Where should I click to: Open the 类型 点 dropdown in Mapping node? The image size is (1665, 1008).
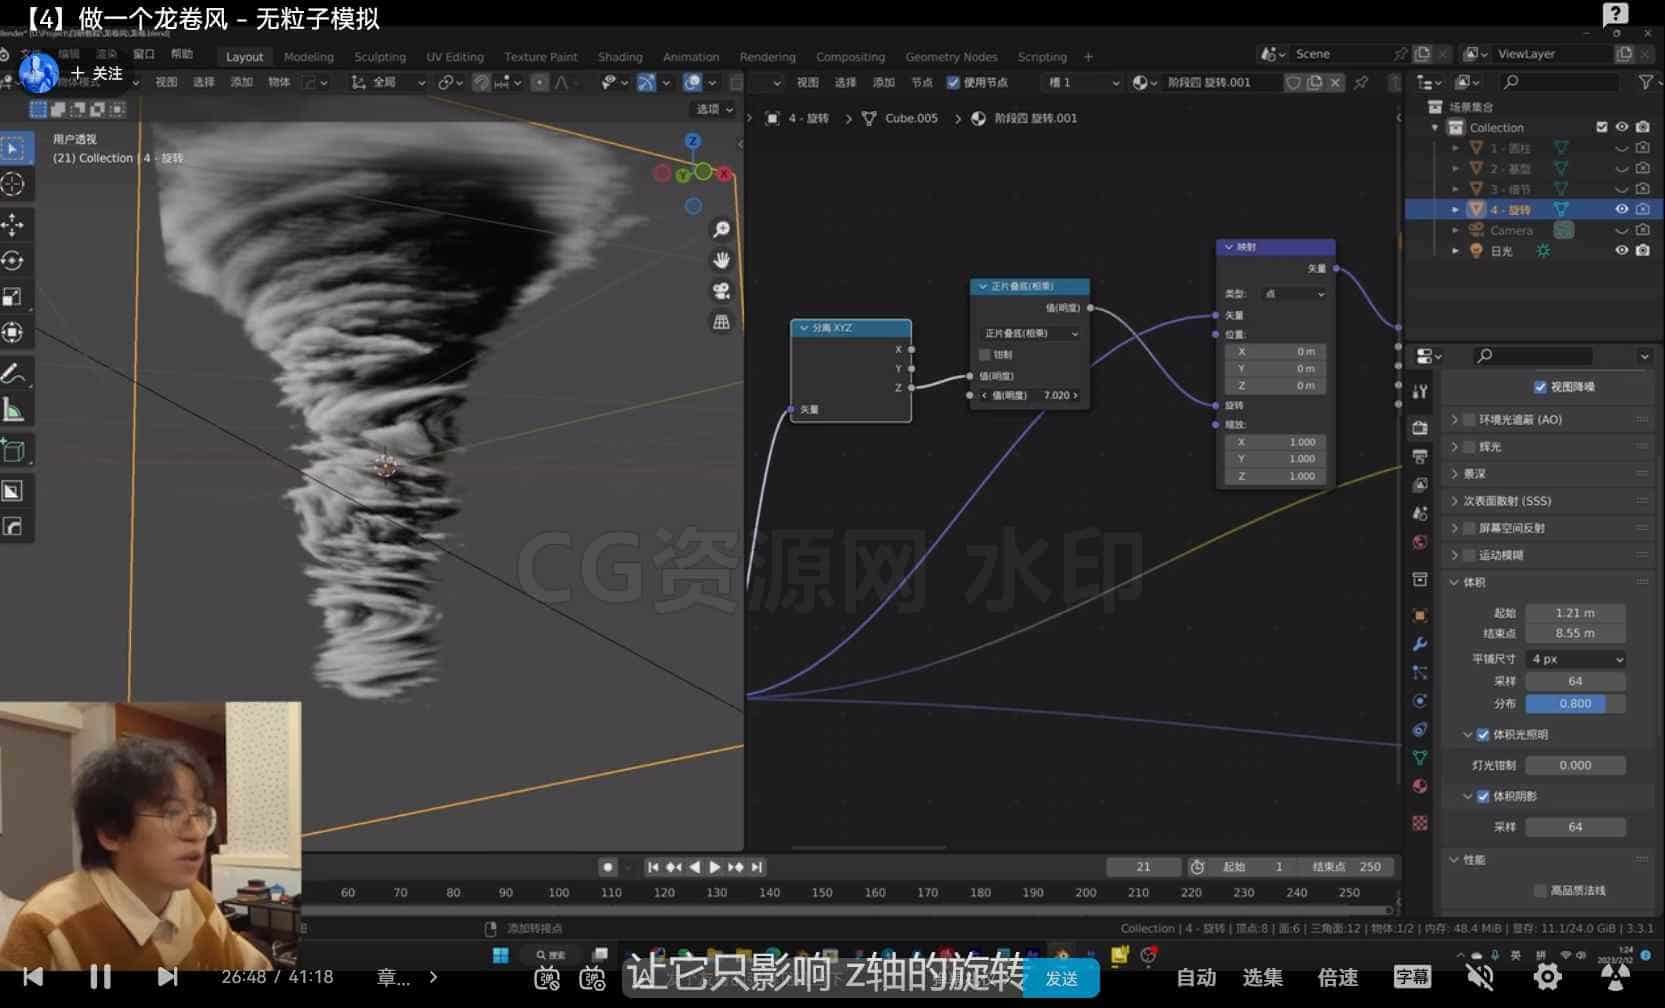[x=1294, y=294]
